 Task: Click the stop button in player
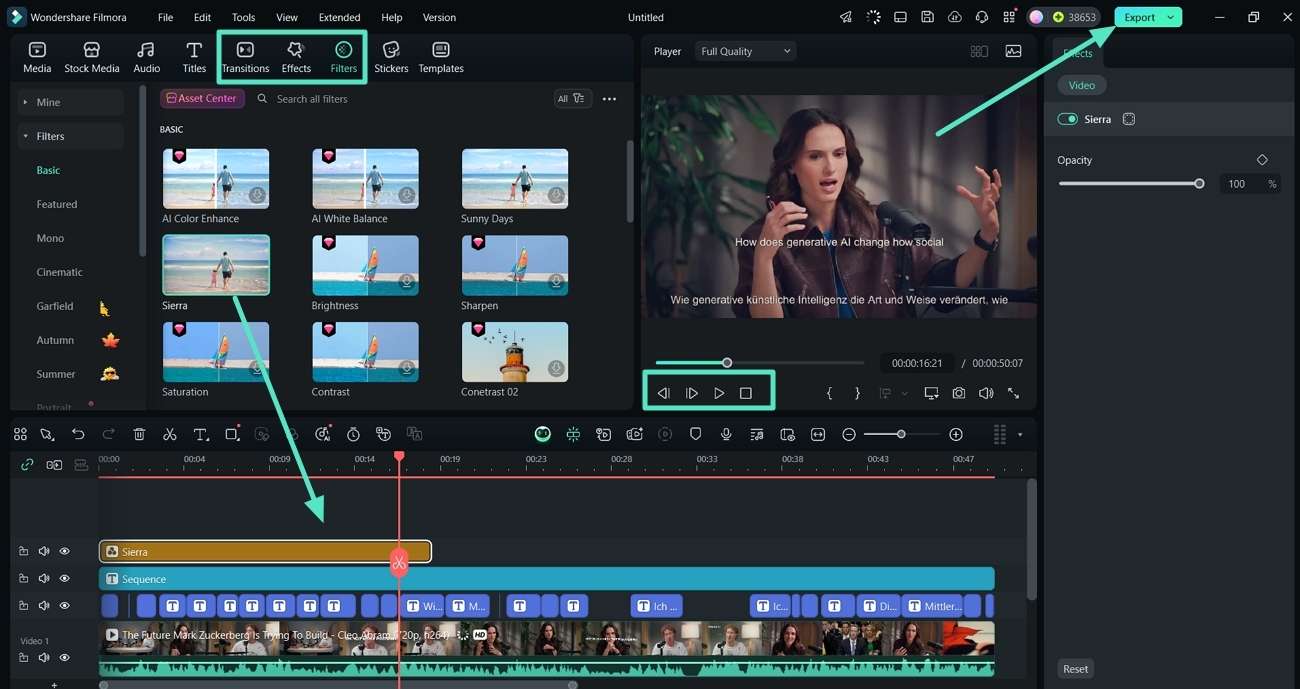click(746, 393)
